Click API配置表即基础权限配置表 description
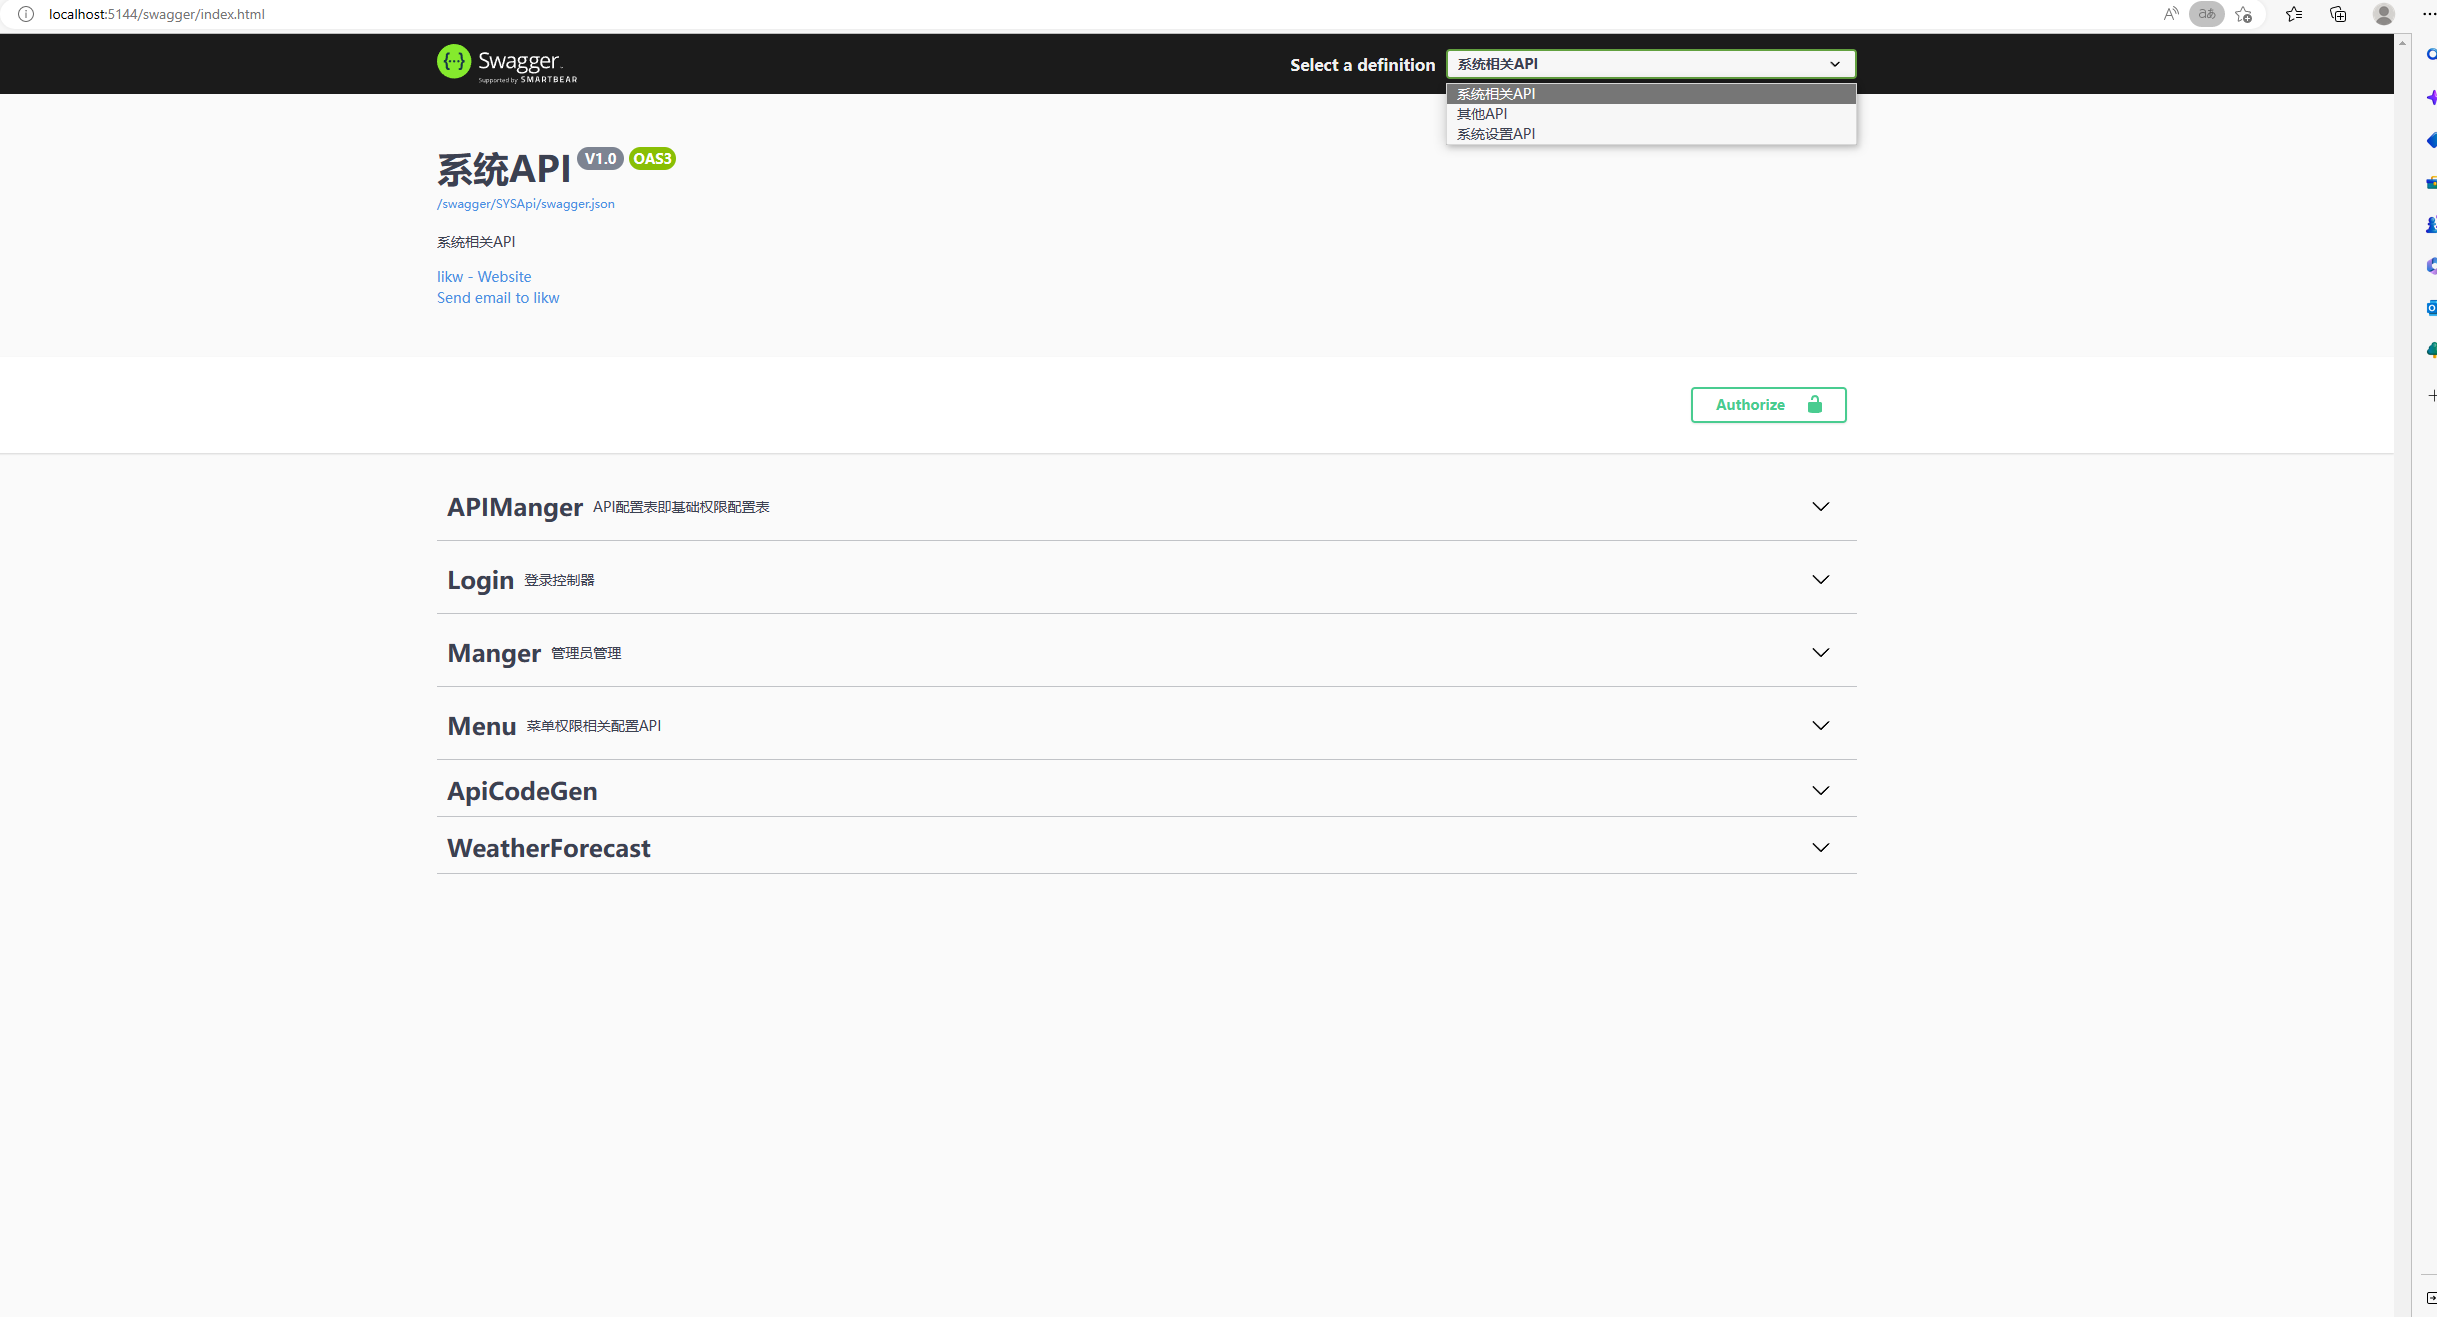The image size is (2437, 1317). tap(681, 507)
